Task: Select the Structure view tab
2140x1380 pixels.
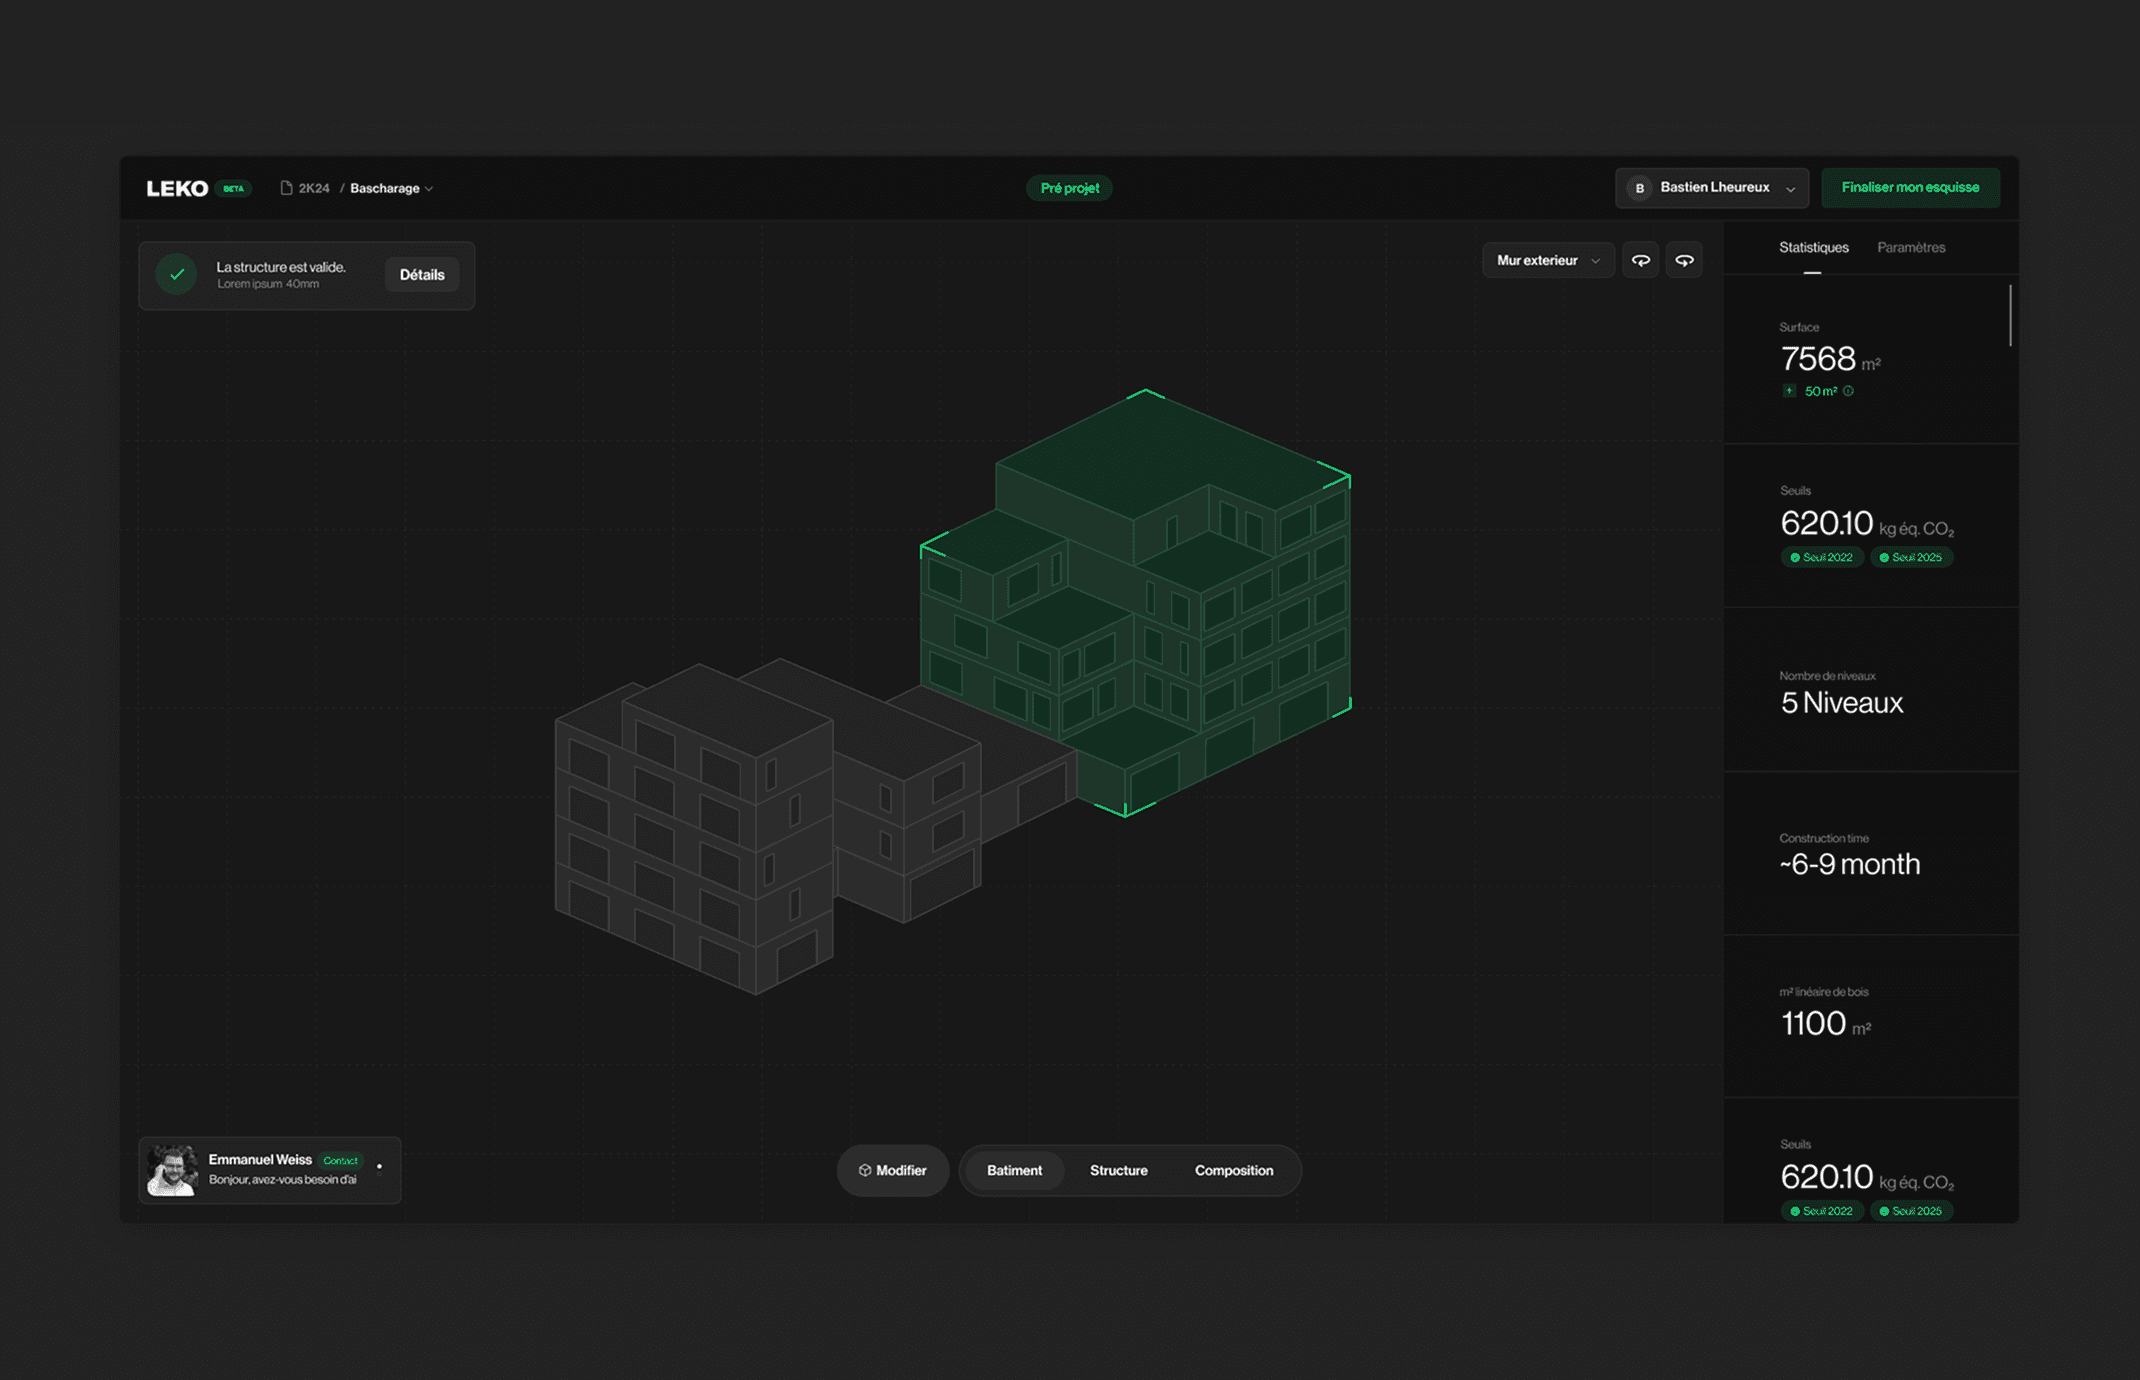Action: (1118, 1170)
